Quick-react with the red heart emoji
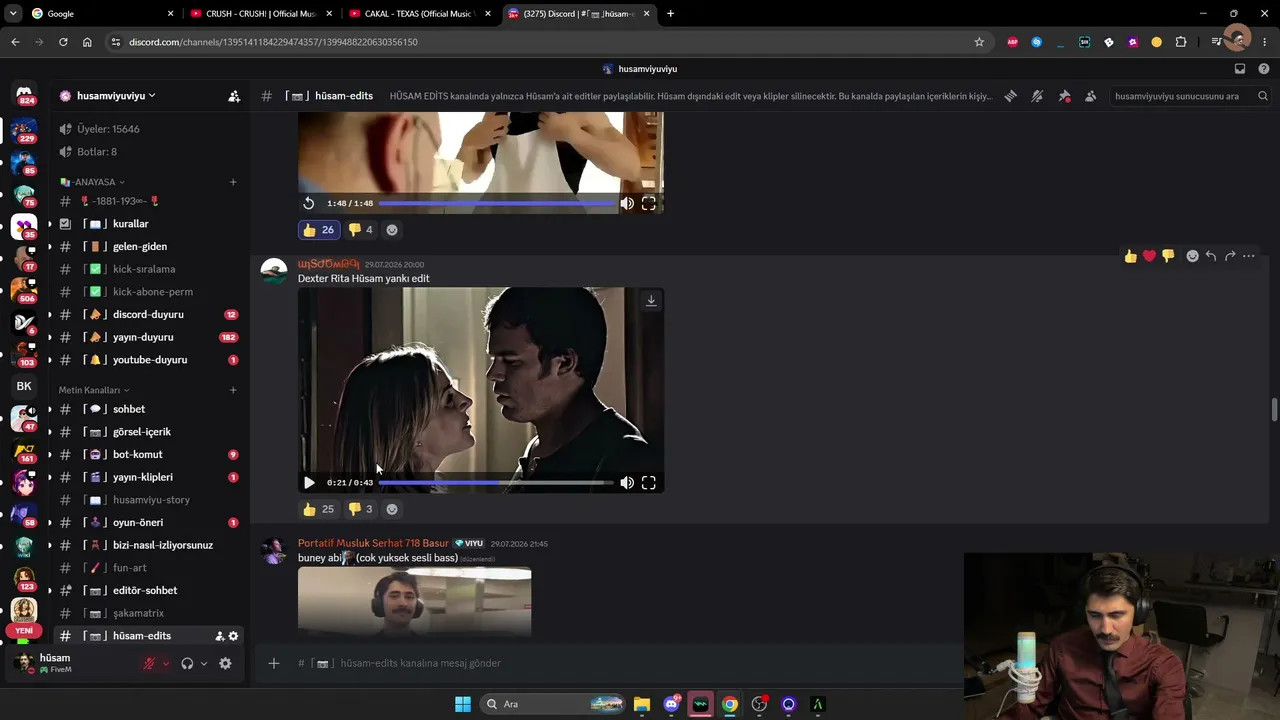Viewport: 1280px width, 720px height. coord(1149,256)
